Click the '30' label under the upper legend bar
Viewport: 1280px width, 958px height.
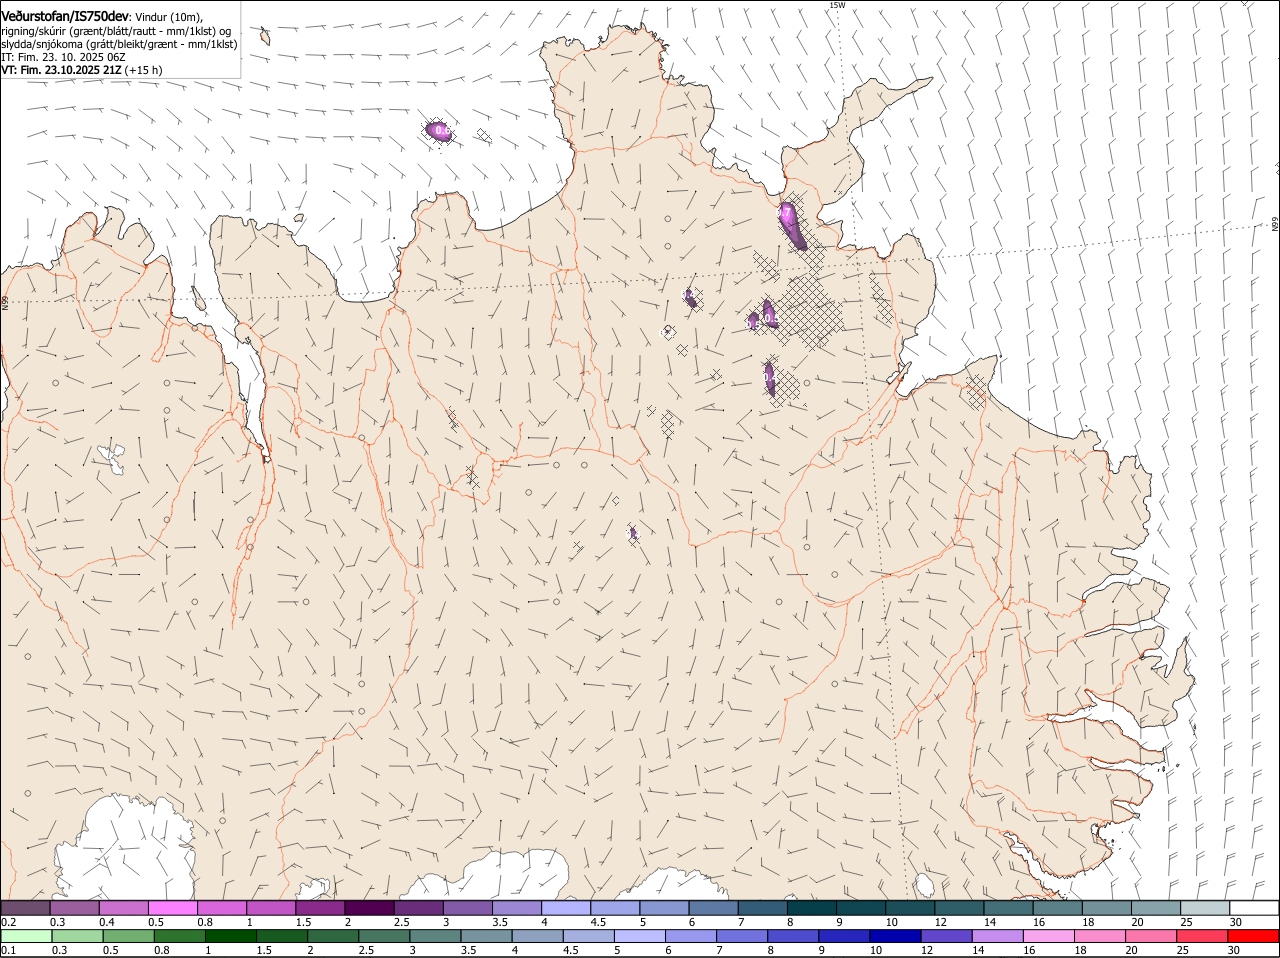pos(1236,921)
